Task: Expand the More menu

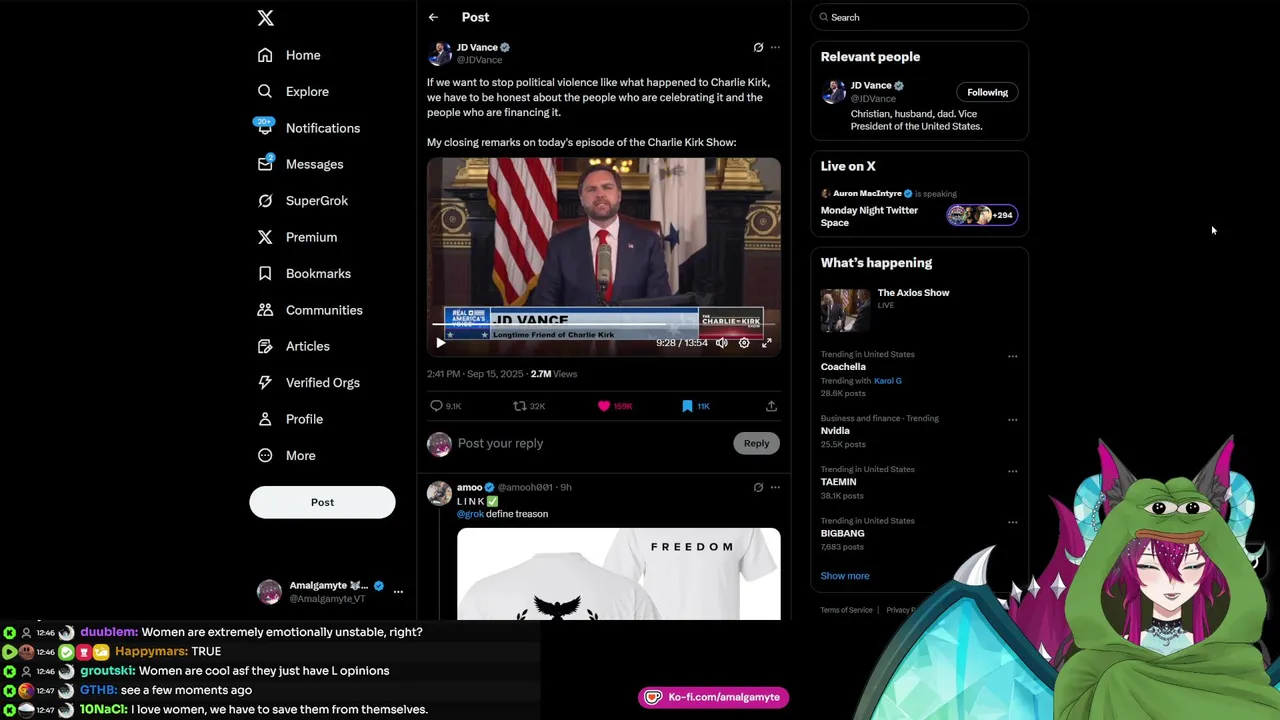Action: pos(287,455)
